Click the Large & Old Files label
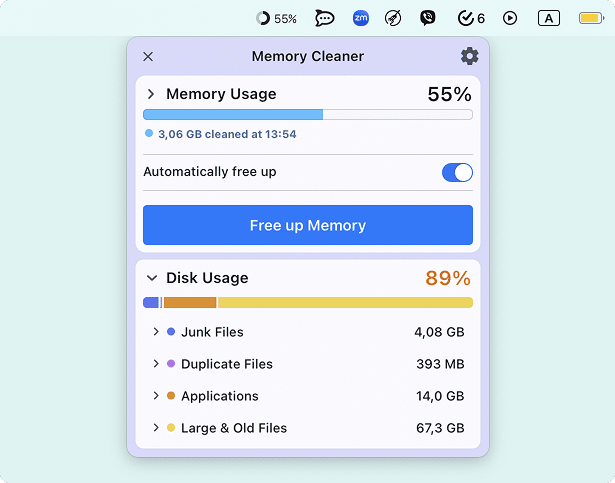 [234, 428]
